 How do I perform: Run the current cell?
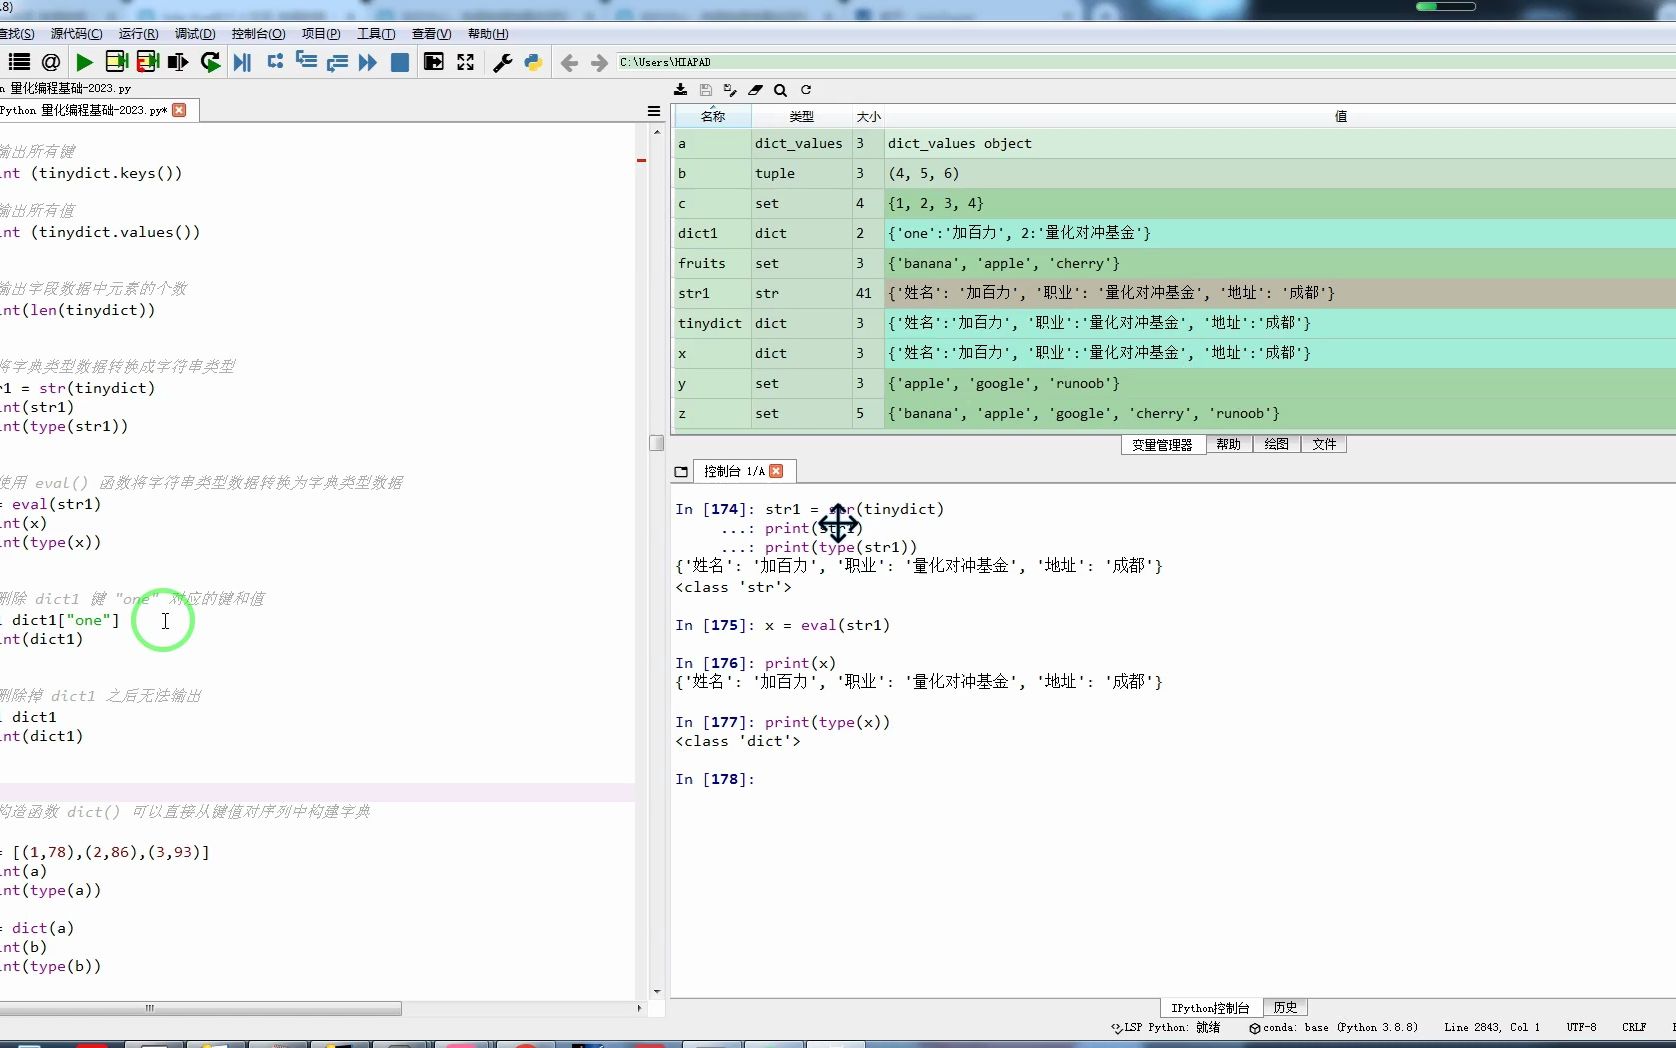(116, 62)
